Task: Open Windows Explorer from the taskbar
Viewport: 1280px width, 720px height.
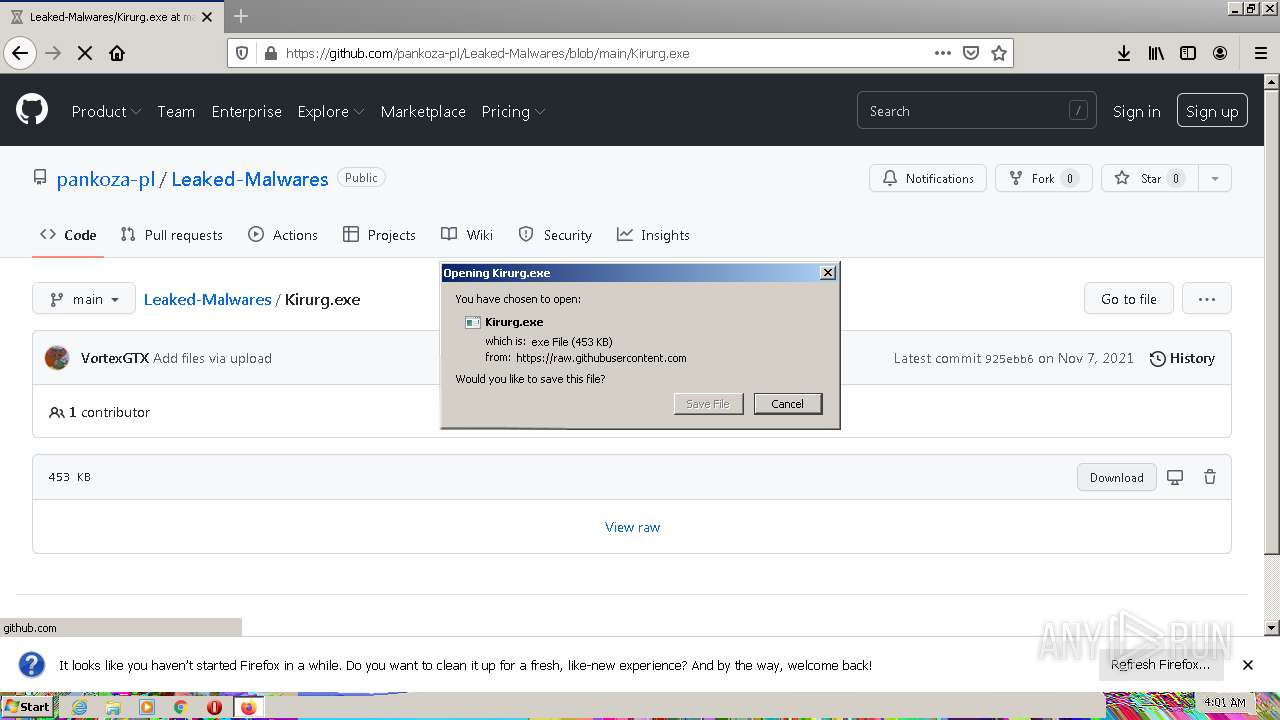Action: [113, 707]
